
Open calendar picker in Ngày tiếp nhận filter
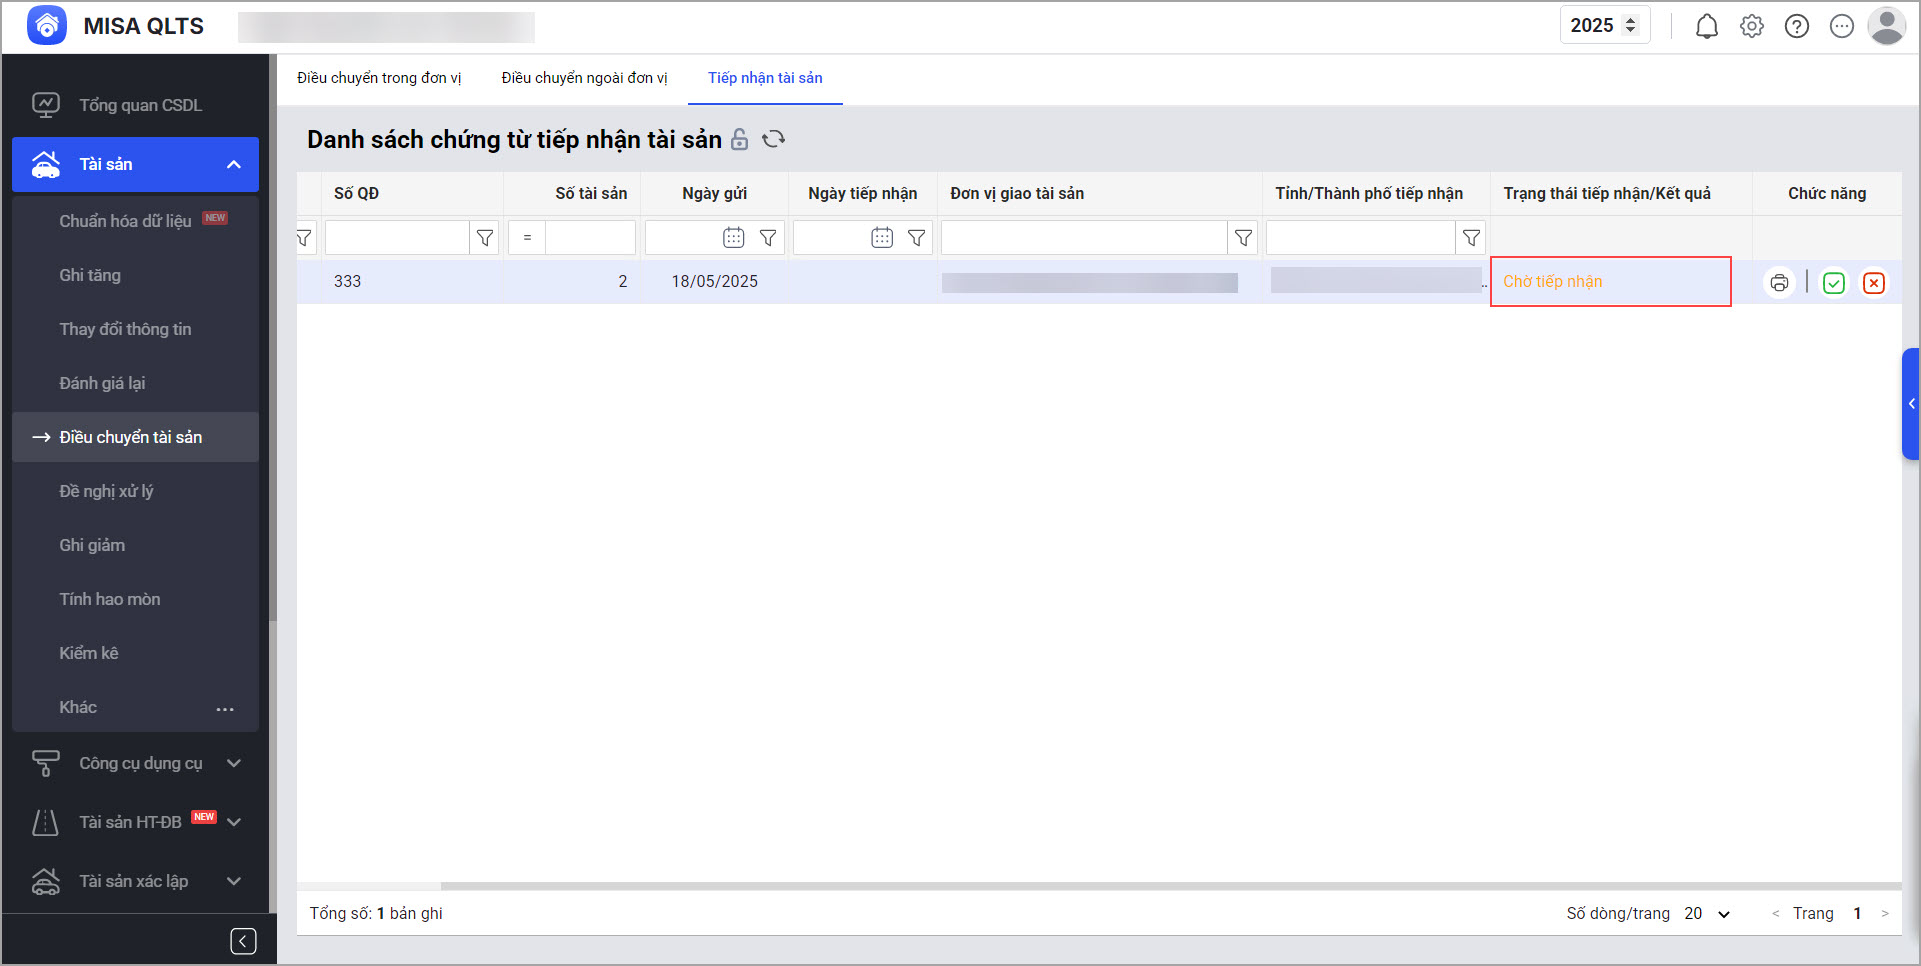(x=882, y=238)
